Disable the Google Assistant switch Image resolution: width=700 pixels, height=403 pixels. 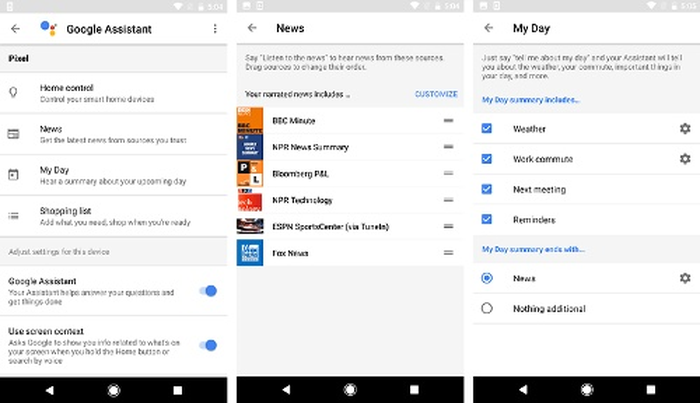[x=208, y=291]
